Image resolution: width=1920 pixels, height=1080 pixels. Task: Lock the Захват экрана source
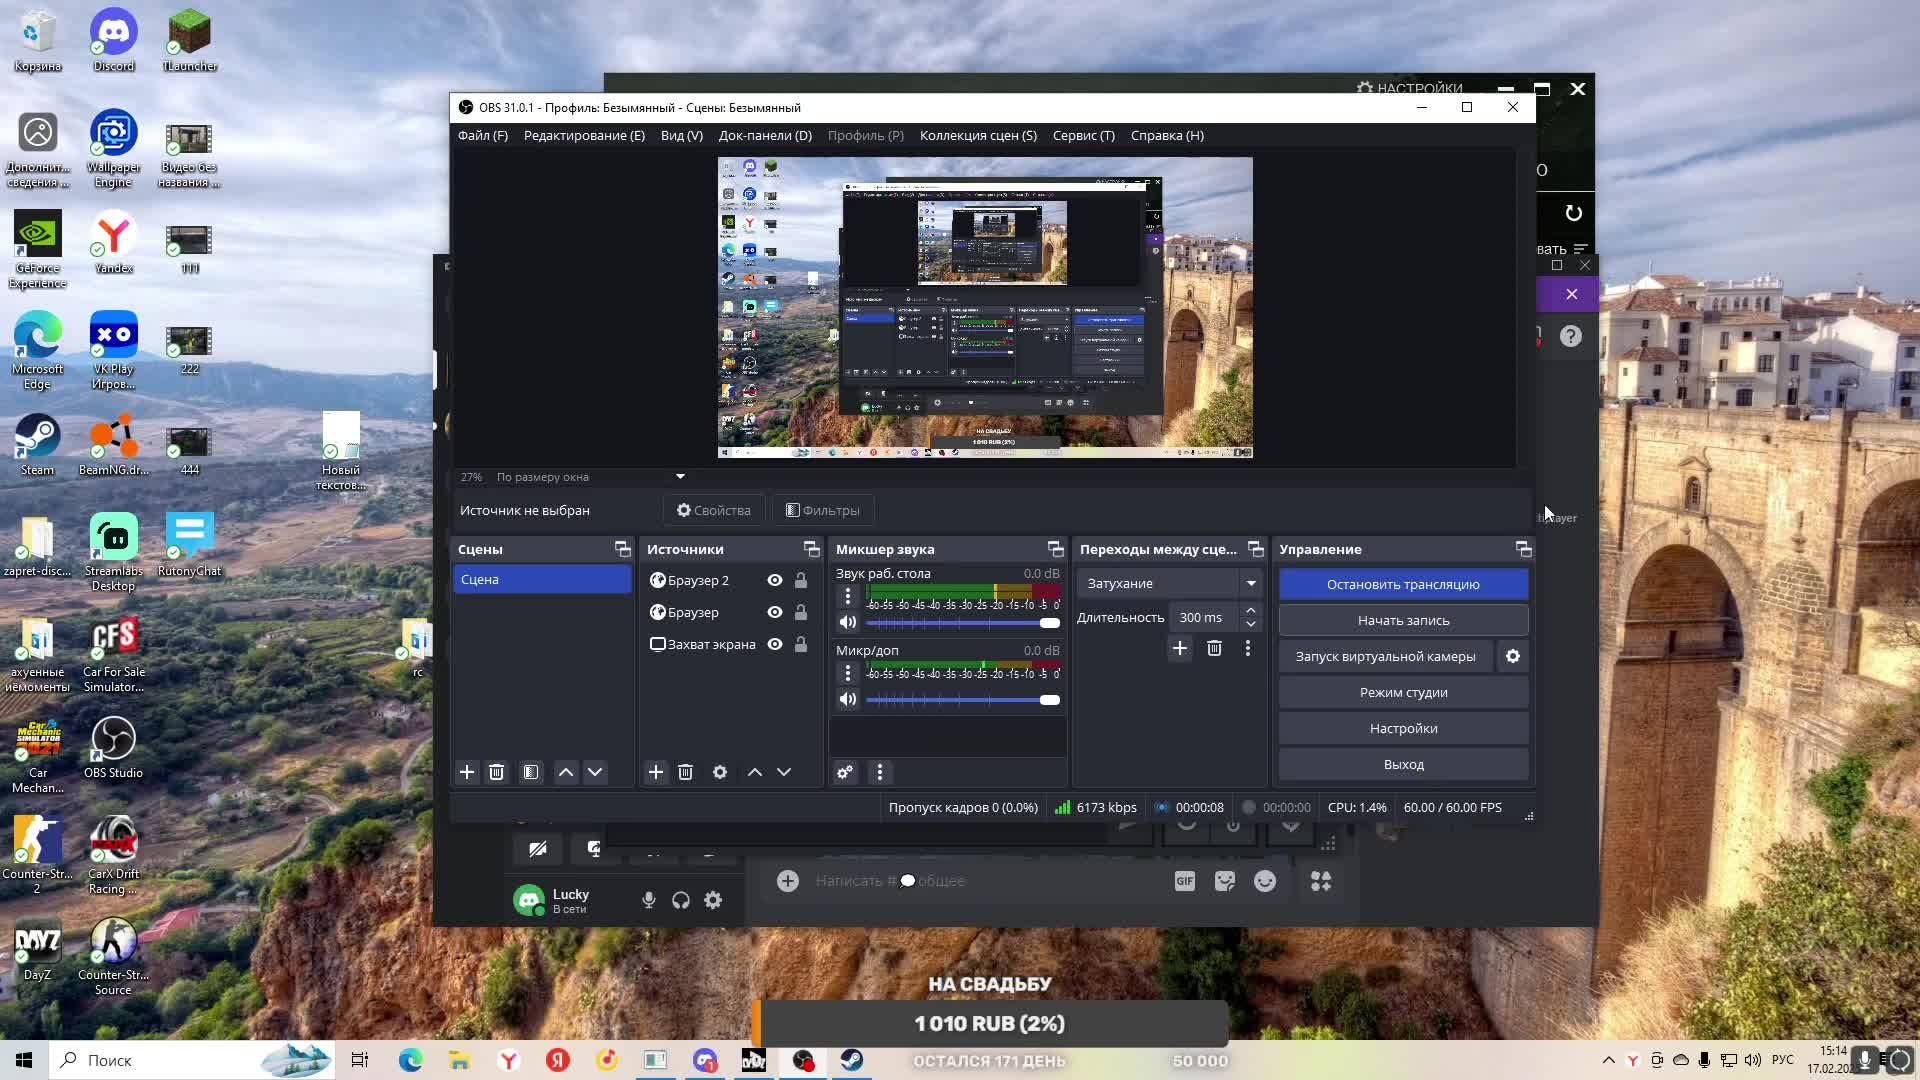801,644
